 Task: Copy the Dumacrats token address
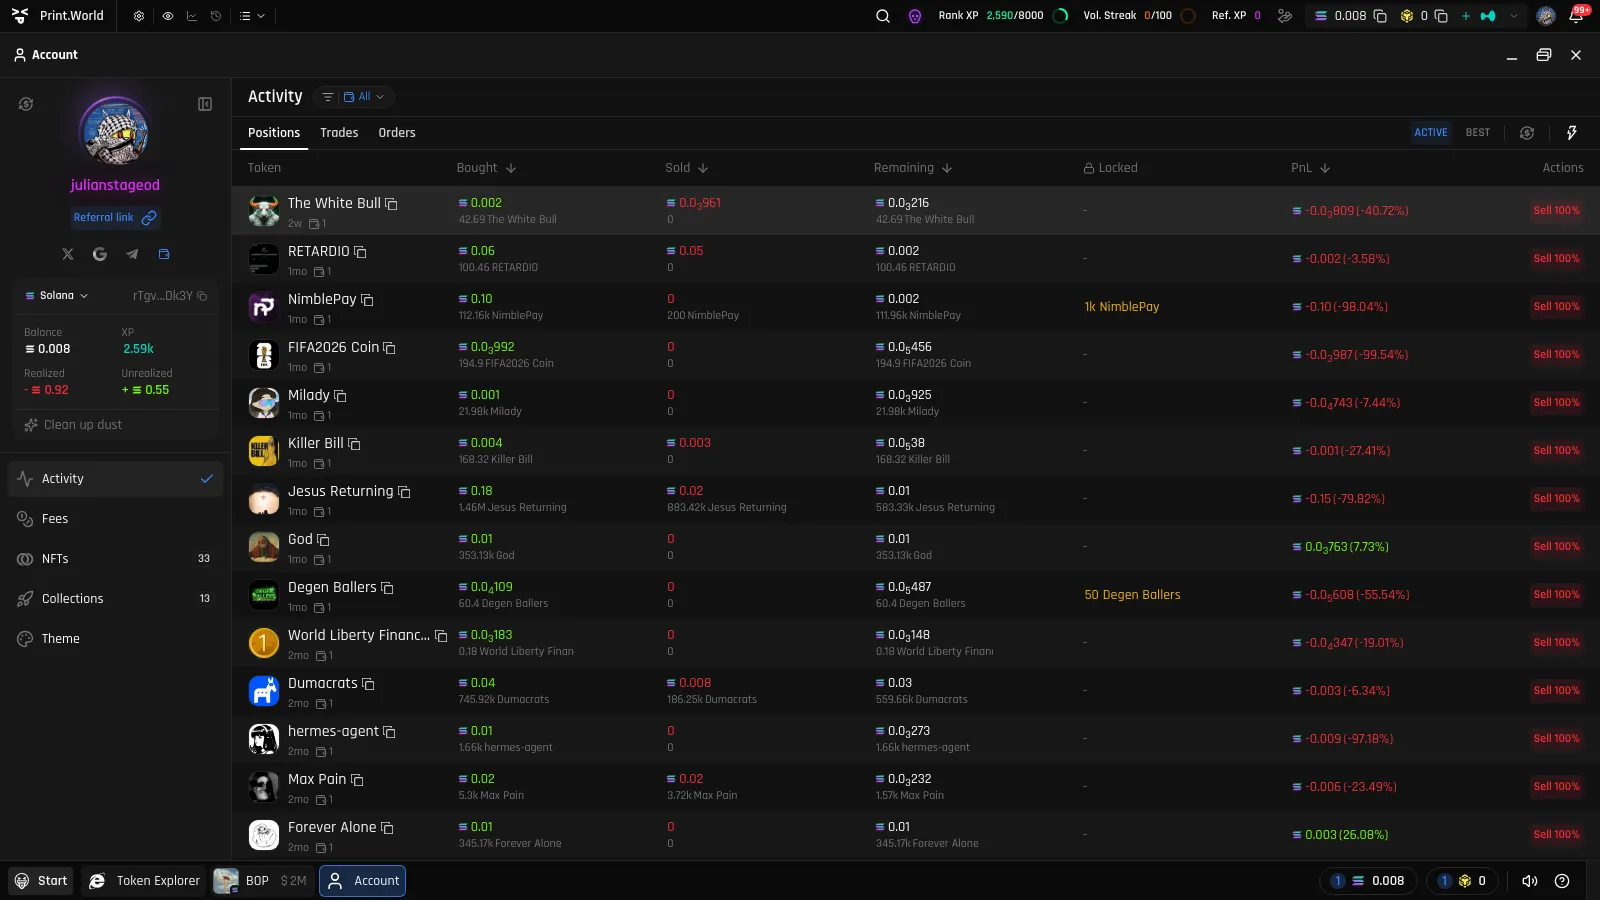(x=368, y=684)
